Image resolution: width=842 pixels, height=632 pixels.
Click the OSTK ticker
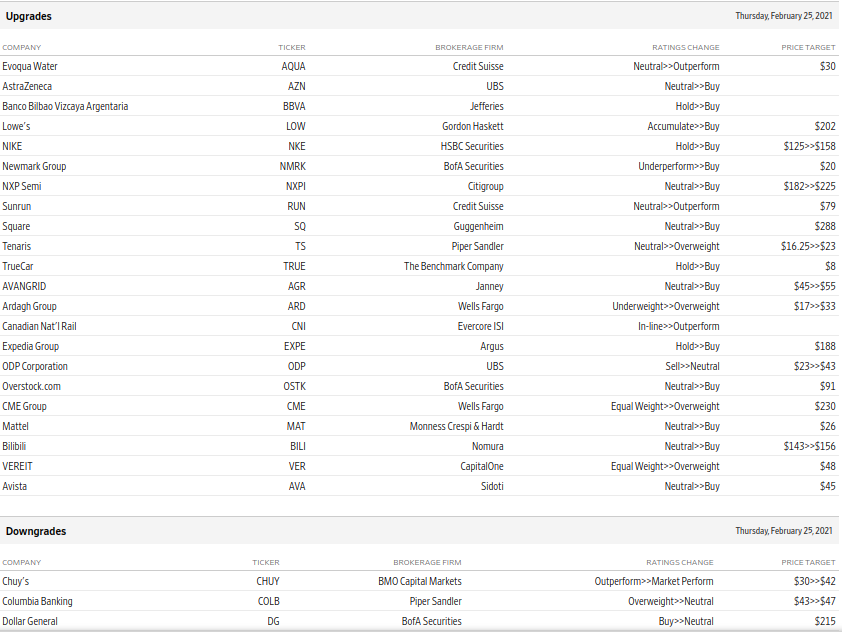point(294,386)
